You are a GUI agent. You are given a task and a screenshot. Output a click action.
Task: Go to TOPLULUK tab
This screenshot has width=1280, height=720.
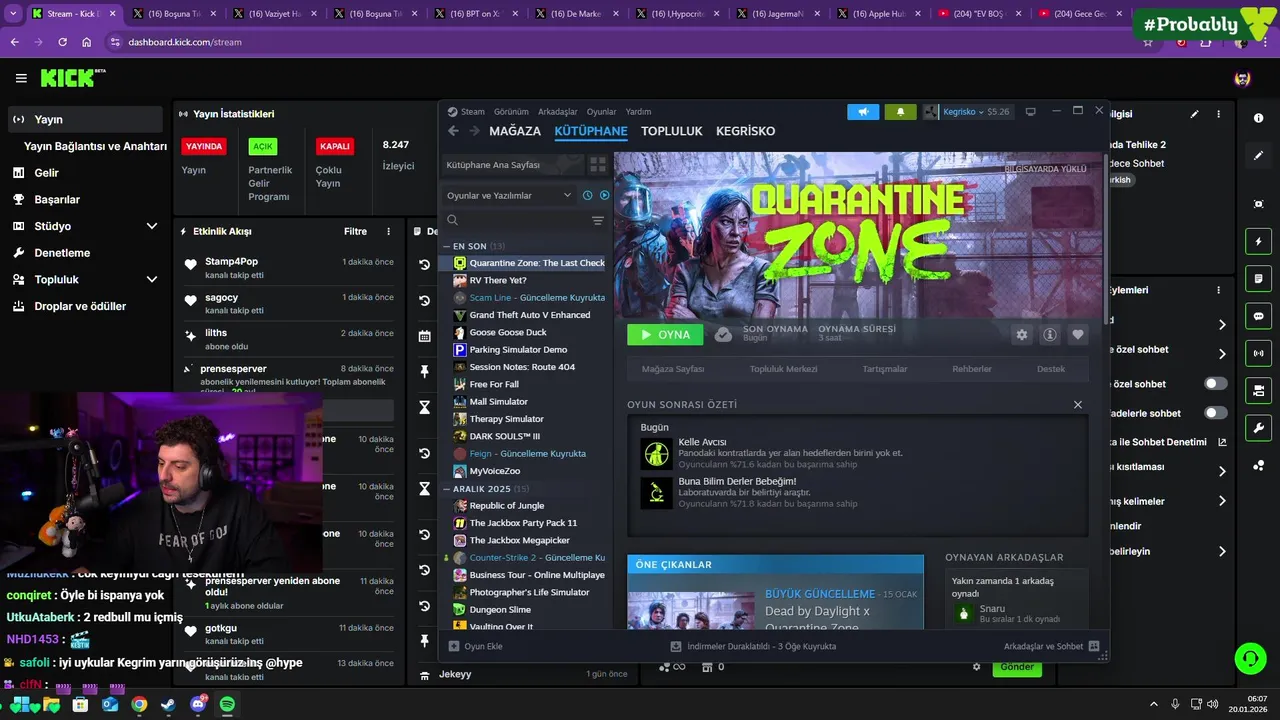point(672,131)
